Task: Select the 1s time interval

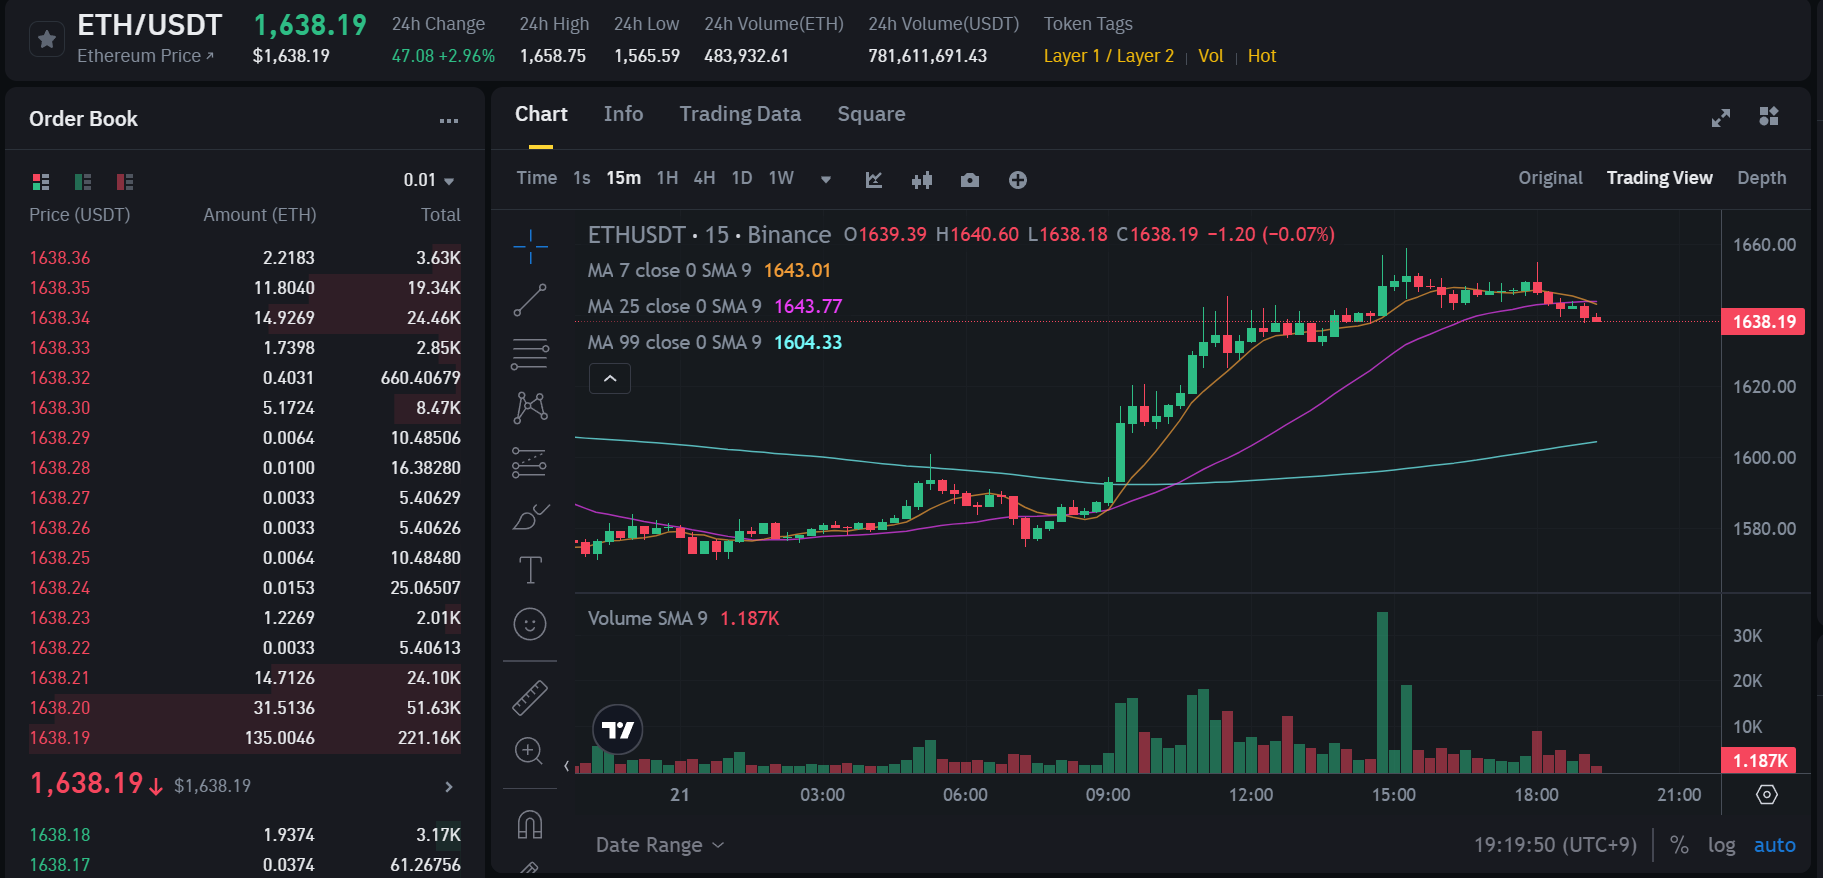Action: (582, 178)
